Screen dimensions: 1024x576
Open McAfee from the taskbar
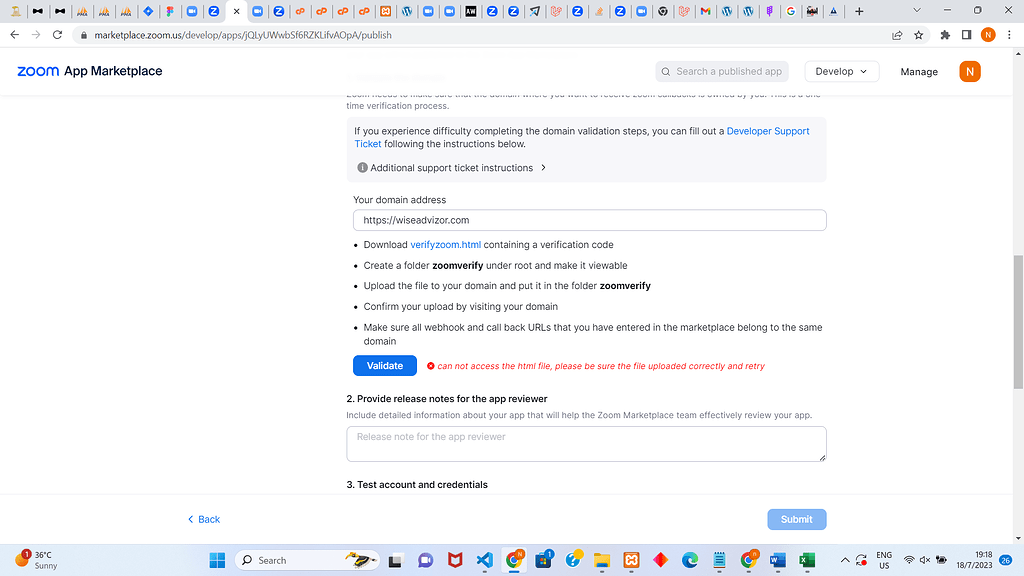(x=455, y=560)
